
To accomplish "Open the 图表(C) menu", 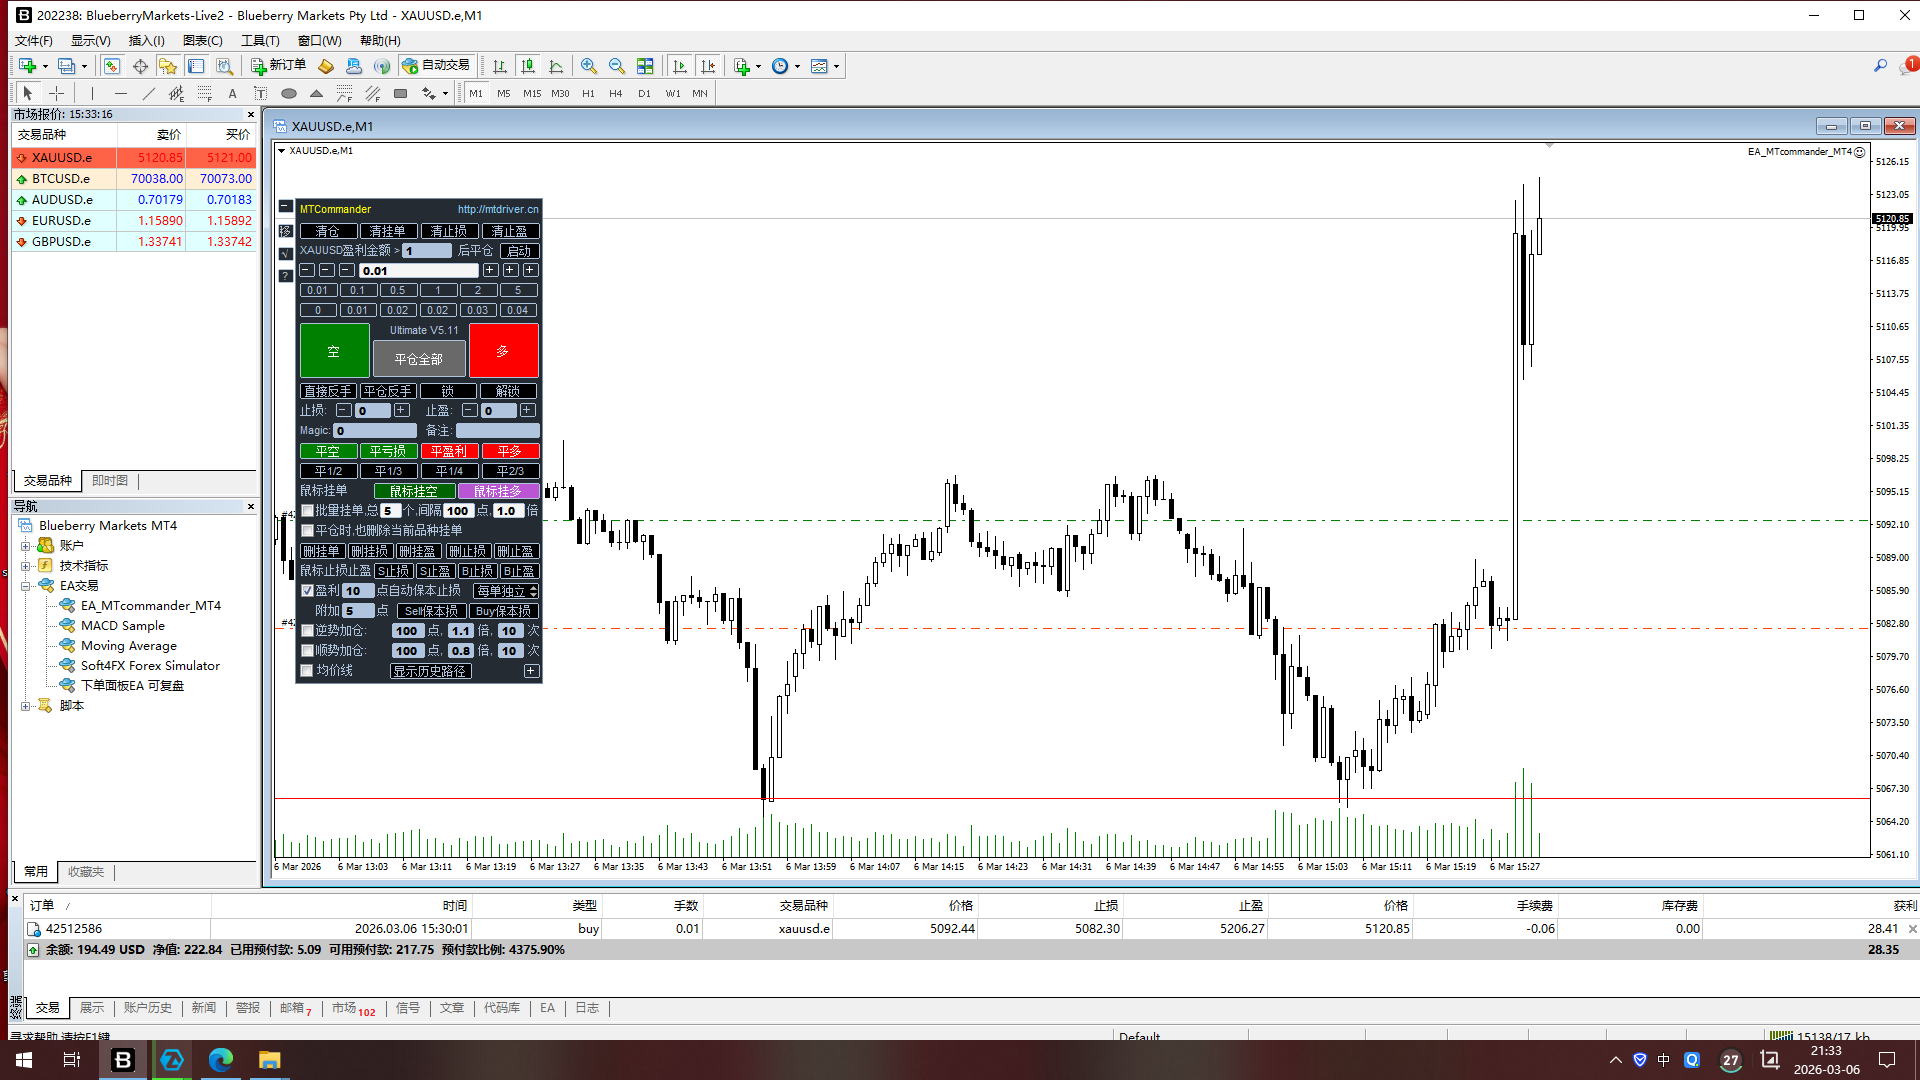I will point(203,41).
